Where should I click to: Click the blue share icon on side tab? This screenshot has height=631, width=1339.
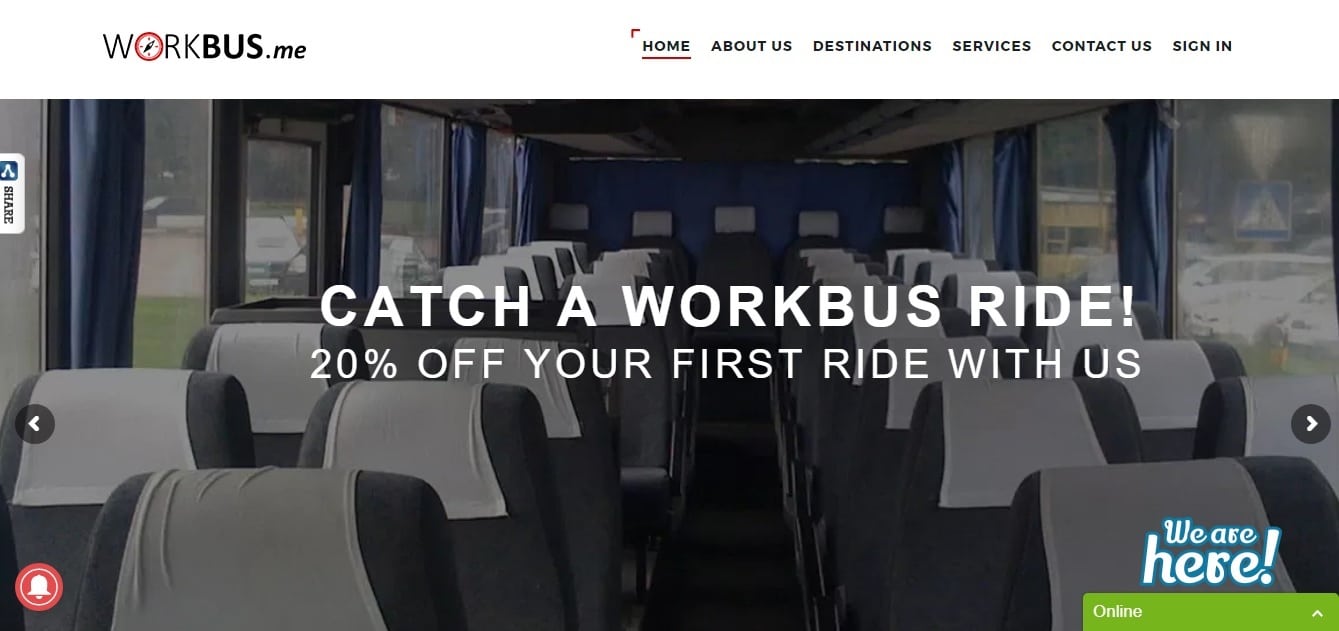point(9,170)
